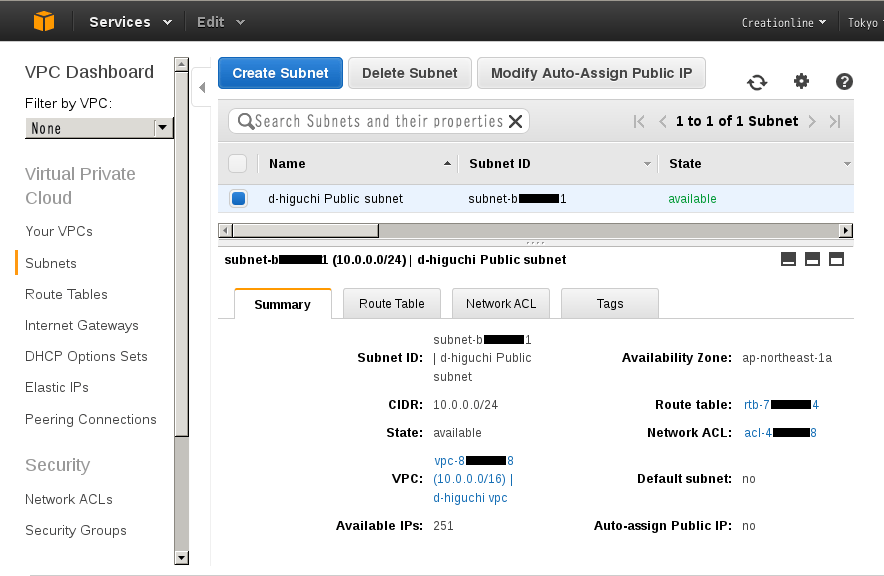This screenshot has width=884, height=576.
Task: Open Elastic IPs in sidebar
Action: tap(56, 387)
